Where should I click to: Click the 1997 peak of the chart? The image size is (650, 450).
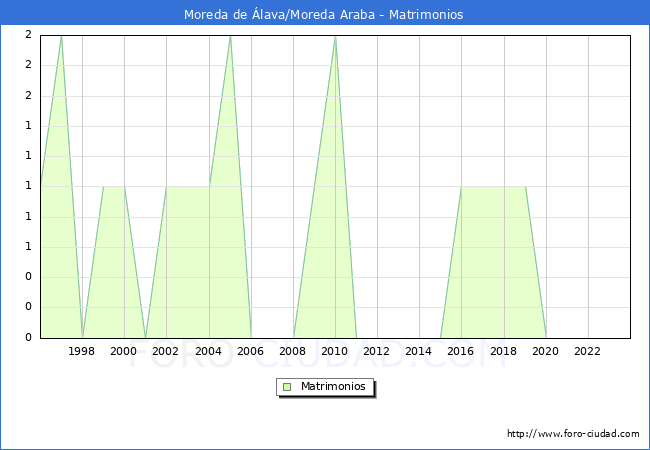(x=61, y=36)
